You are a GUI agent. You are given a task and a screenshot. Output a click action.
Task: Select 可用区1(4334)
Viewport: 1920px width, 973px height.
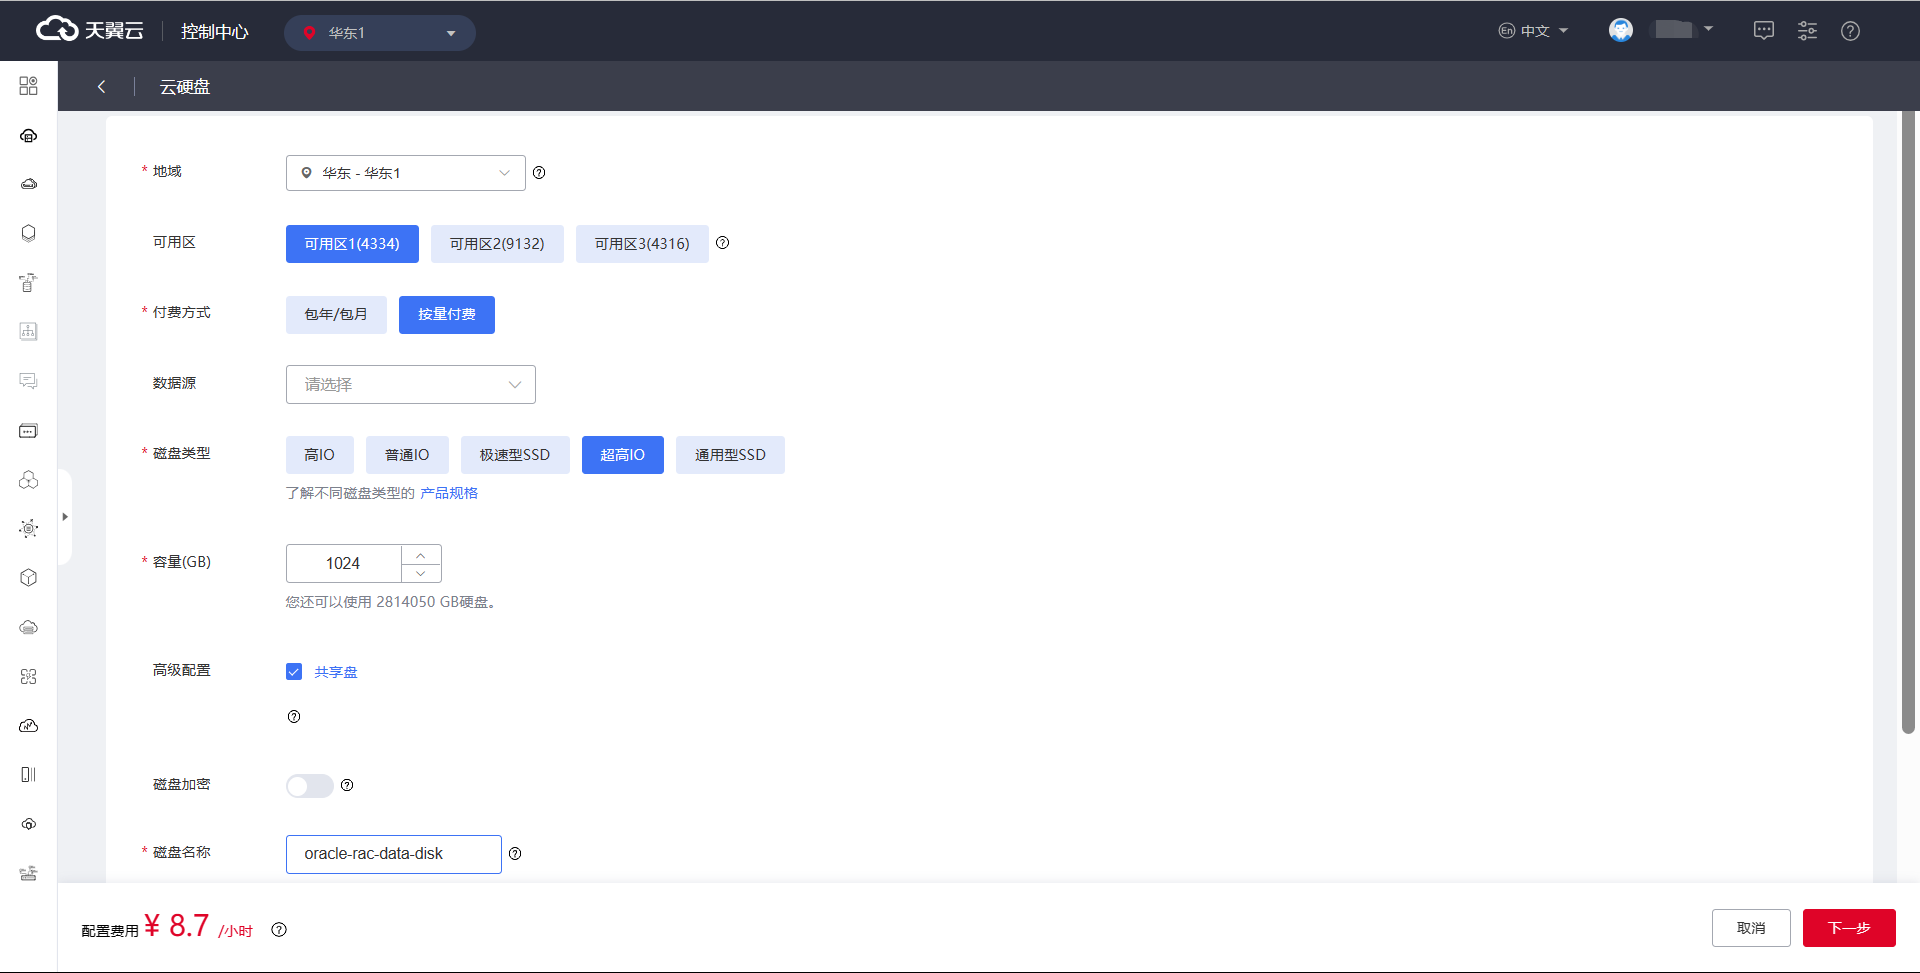pos(352,244)
